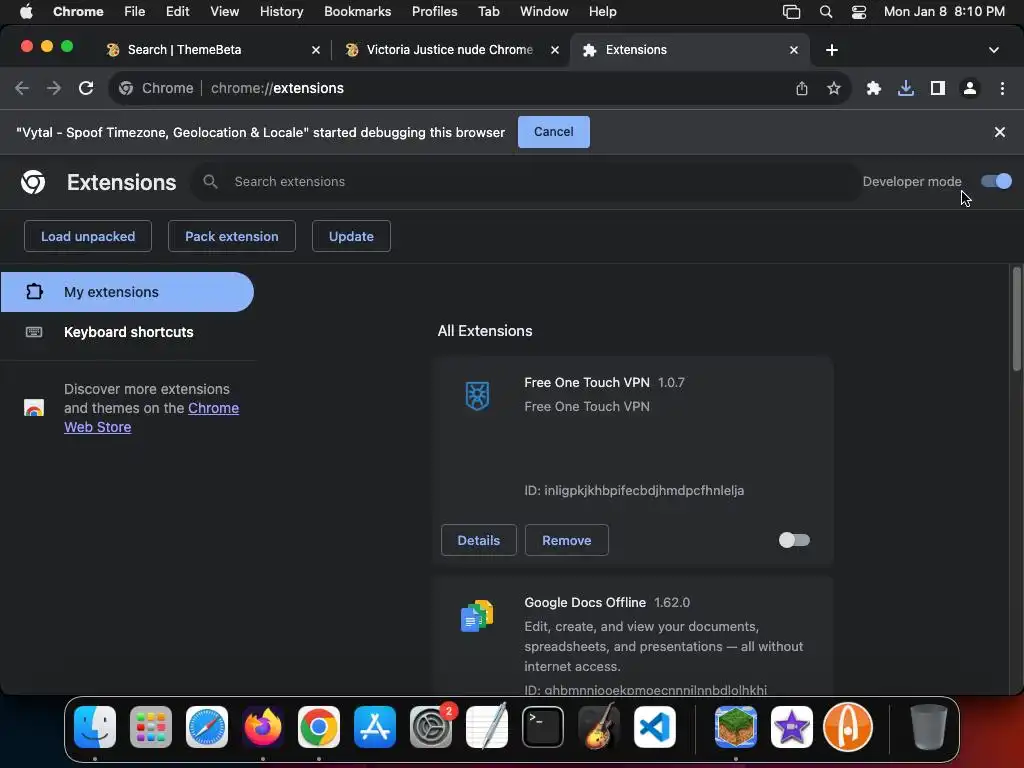
Task: Reload the extensions page
Action: (86, 88)
